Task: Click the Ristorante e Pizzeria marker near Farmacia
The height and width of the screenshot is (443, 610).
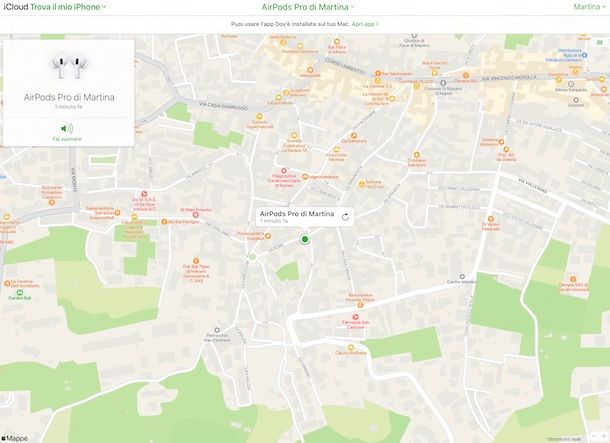Action: [x=360, y=305]
